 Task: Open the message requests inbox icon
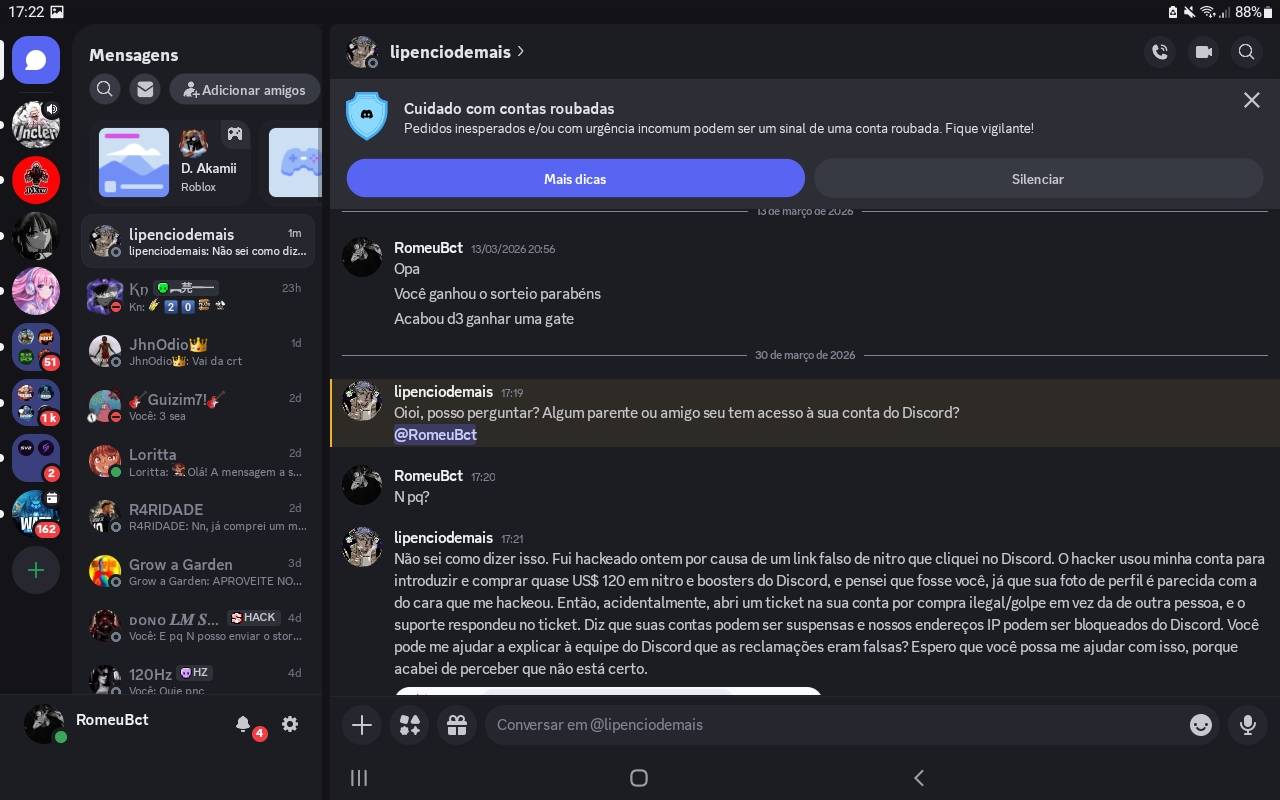click(x=144, y=89)
